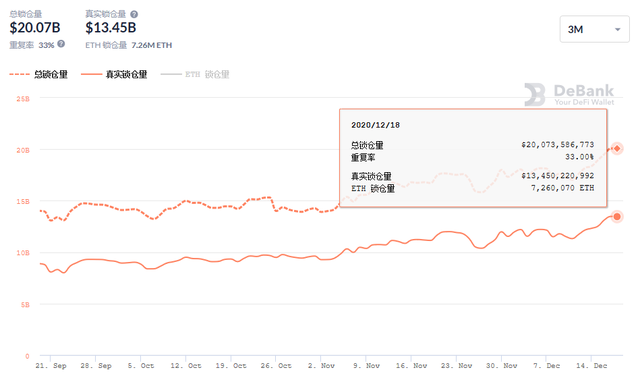Enable the greyed ETH 锁仓量 legend series
This screenshot has height=372, width=640.
tap(195, 74)
